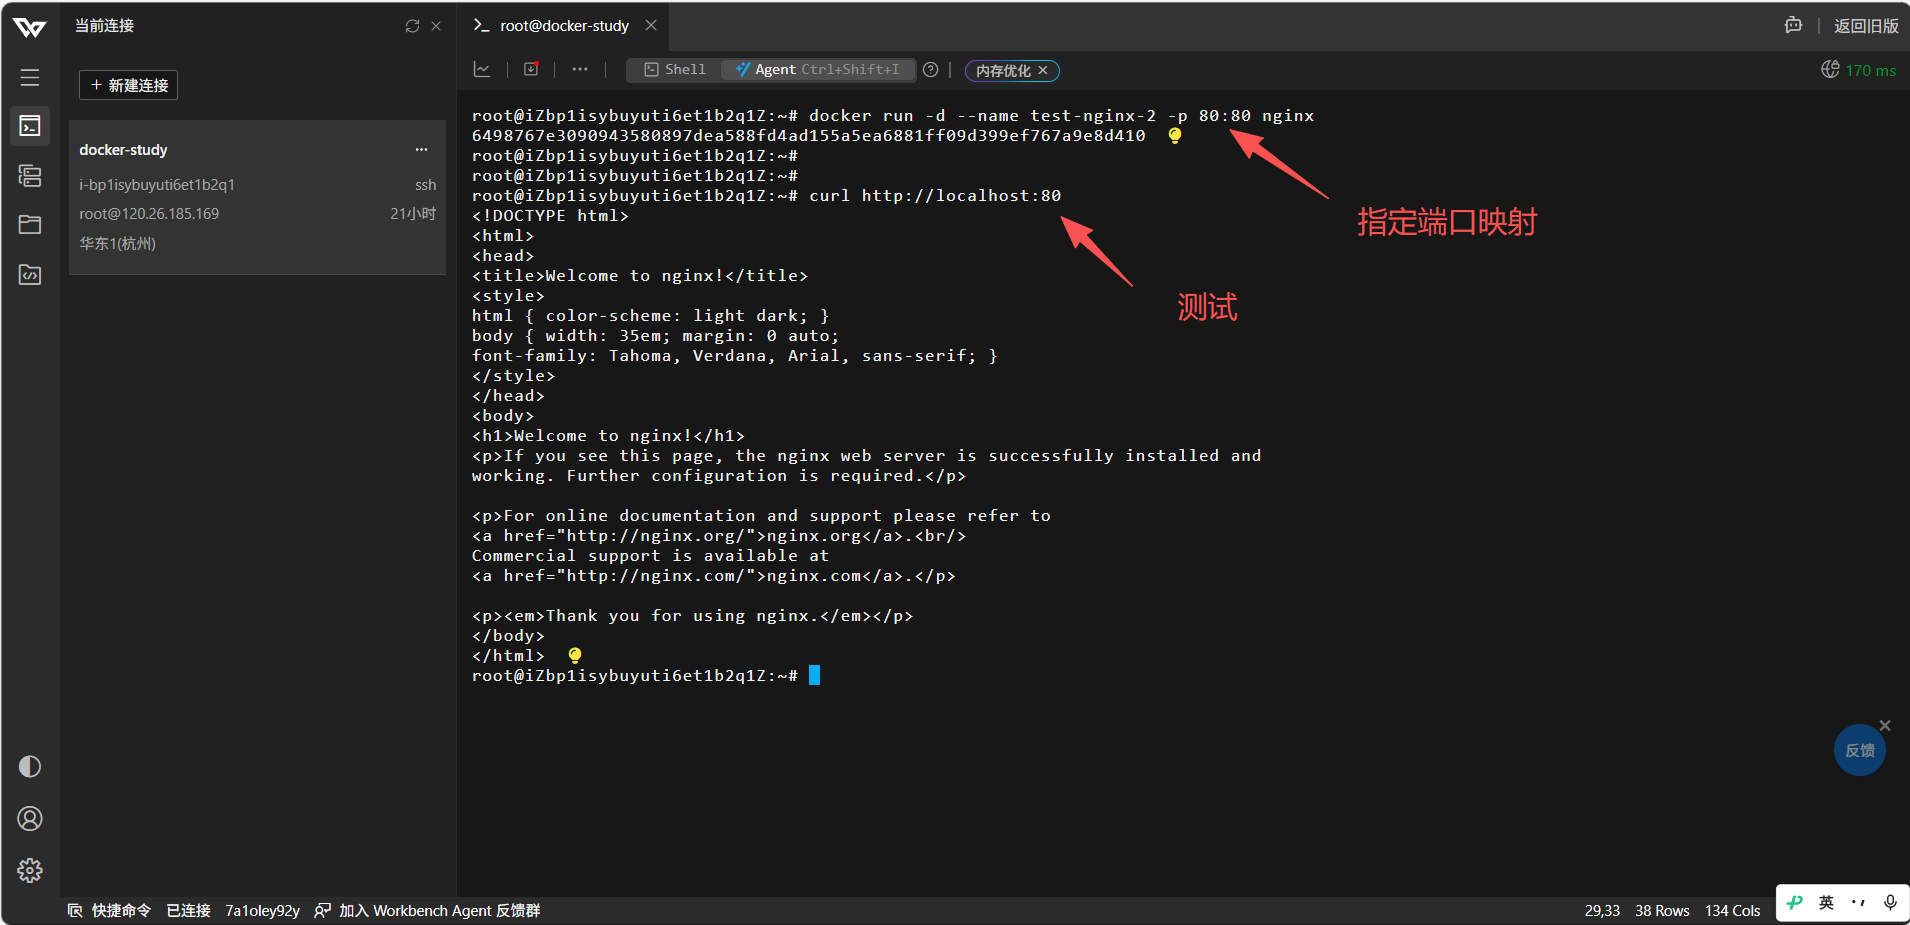The height and width of the screenshot is (925, 1910).
Task: Click the lightbulb hint after </html>
Action: tap(575, 655)
